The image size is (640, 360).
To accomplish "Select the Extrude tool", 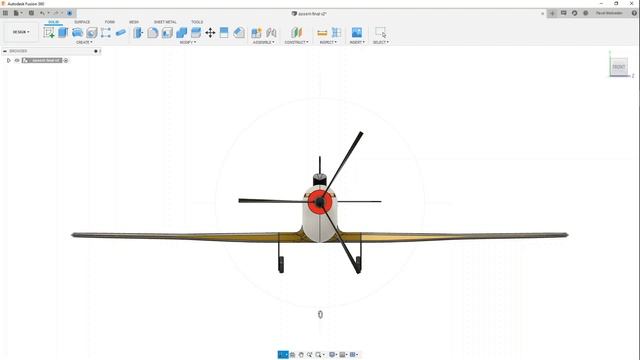I will (63, 32).
